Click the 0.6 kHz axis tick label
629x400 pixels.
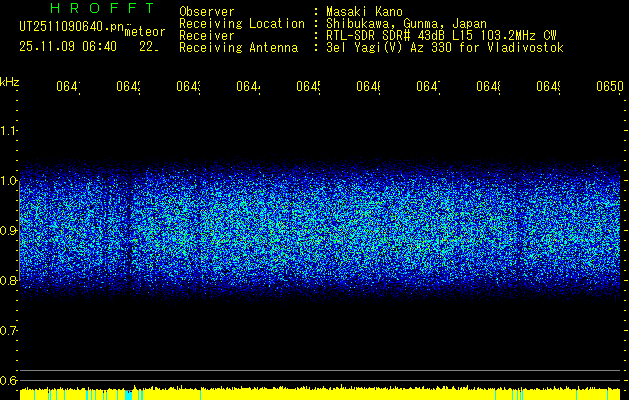[8, 380]
